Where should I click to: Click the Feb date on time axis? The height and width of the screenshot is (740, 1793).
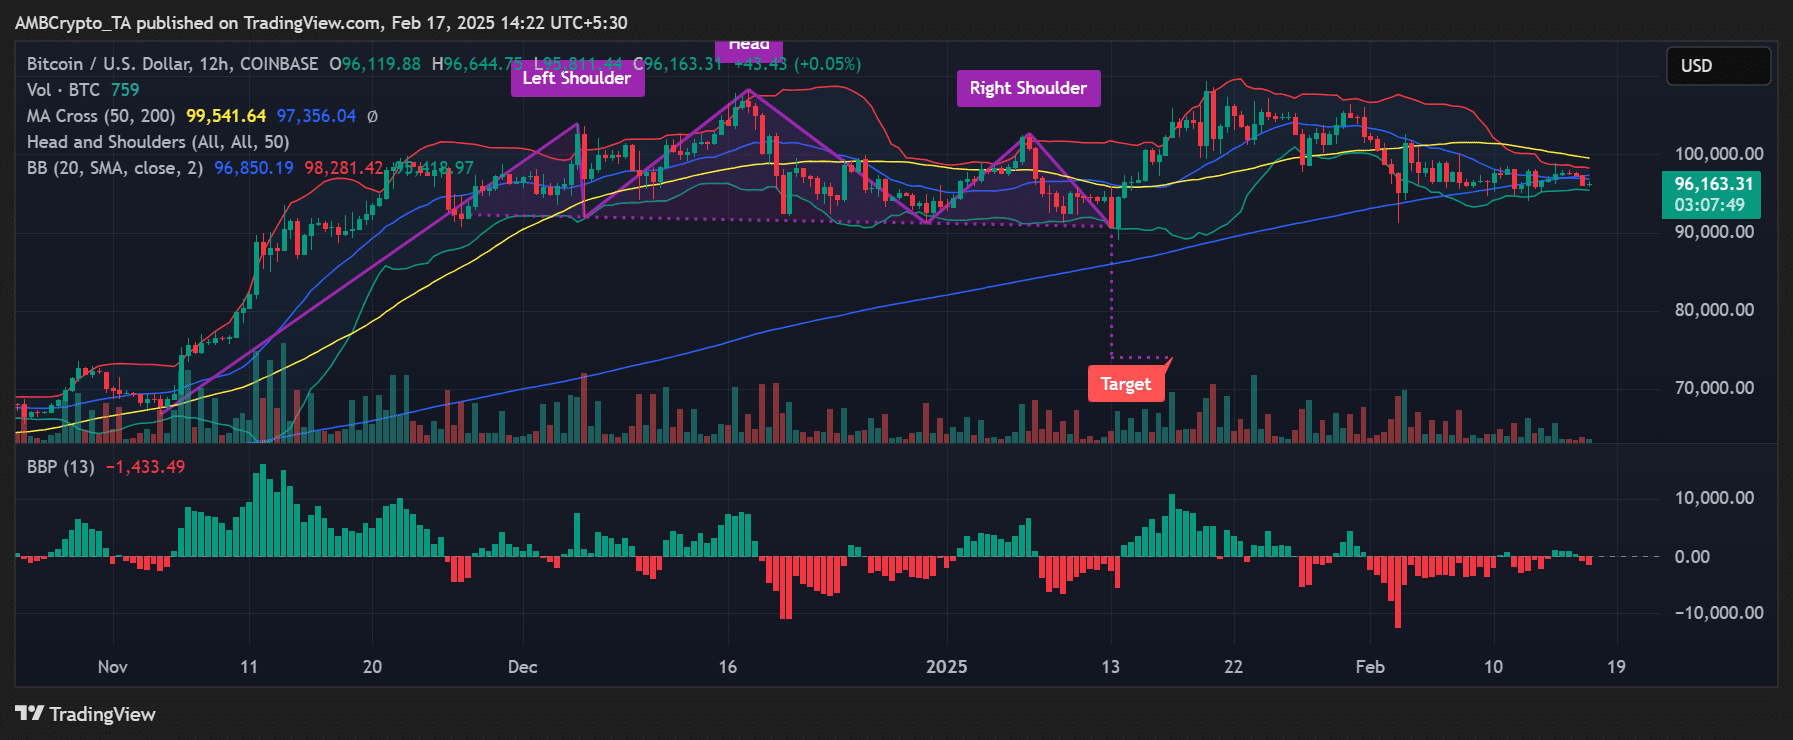[1370, 667]
